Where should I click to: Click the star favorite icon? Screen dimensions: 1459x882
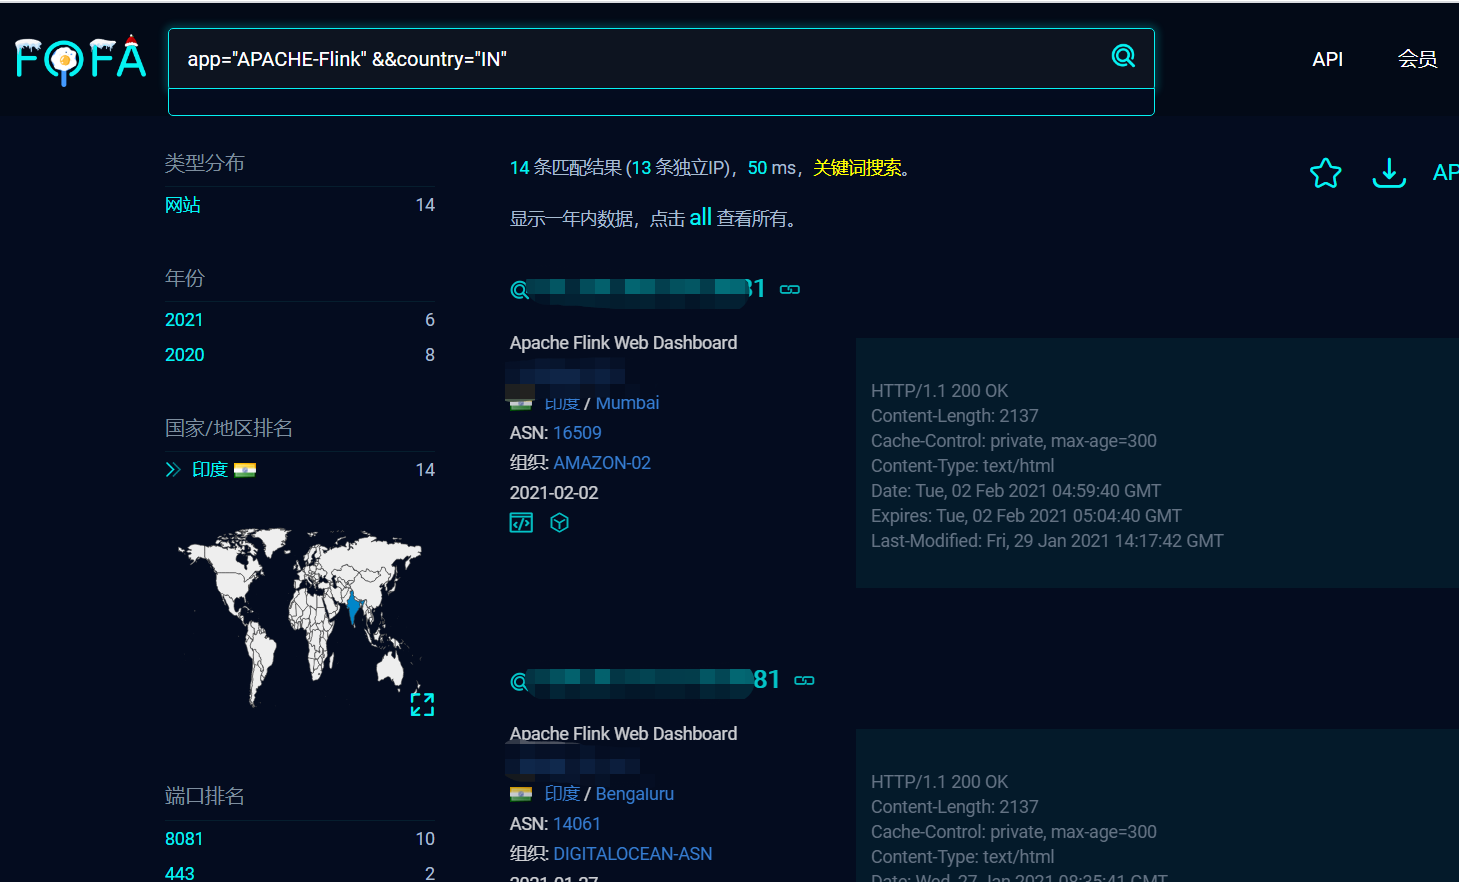click(x=1325, y=173)
